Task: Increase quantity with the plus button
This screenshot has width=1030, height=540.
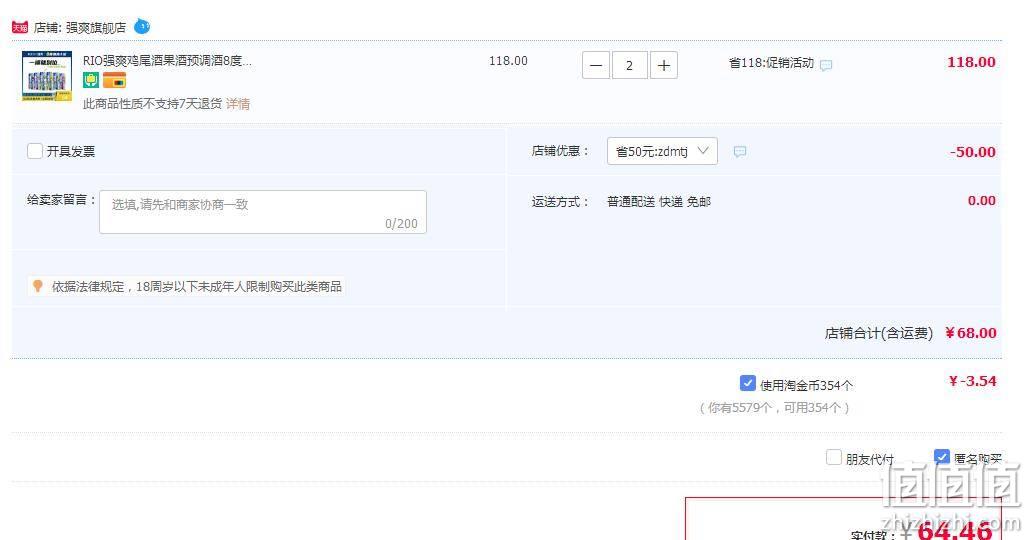Action: click(663, 65)
